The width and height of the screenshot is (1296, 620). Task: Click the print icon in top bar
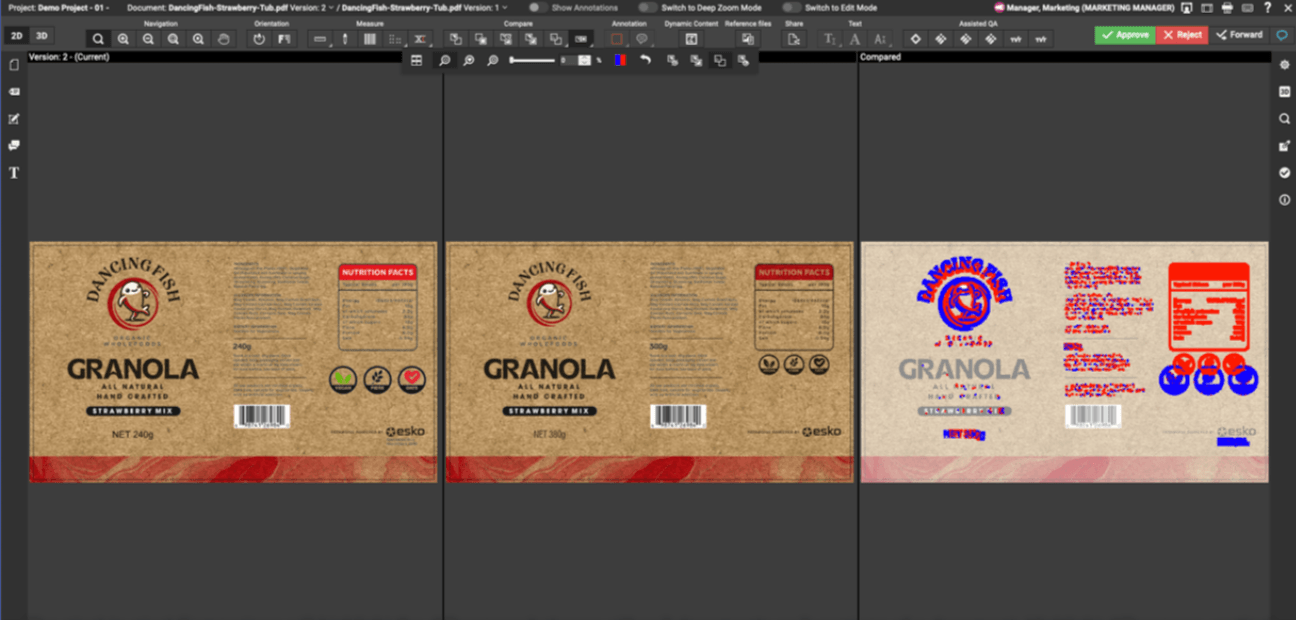[x=1226, y=8]
